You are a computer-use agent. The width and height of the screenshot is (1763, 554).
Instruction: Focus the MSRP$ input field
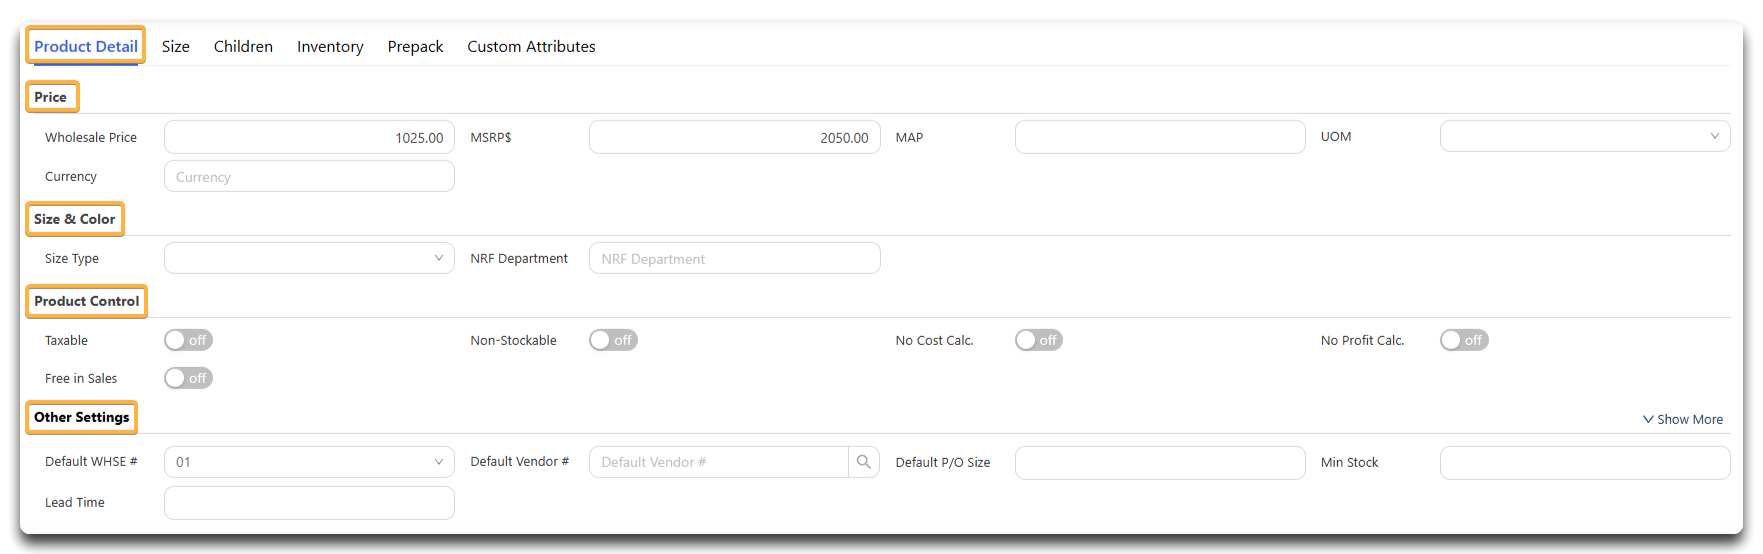click(735, 137)
